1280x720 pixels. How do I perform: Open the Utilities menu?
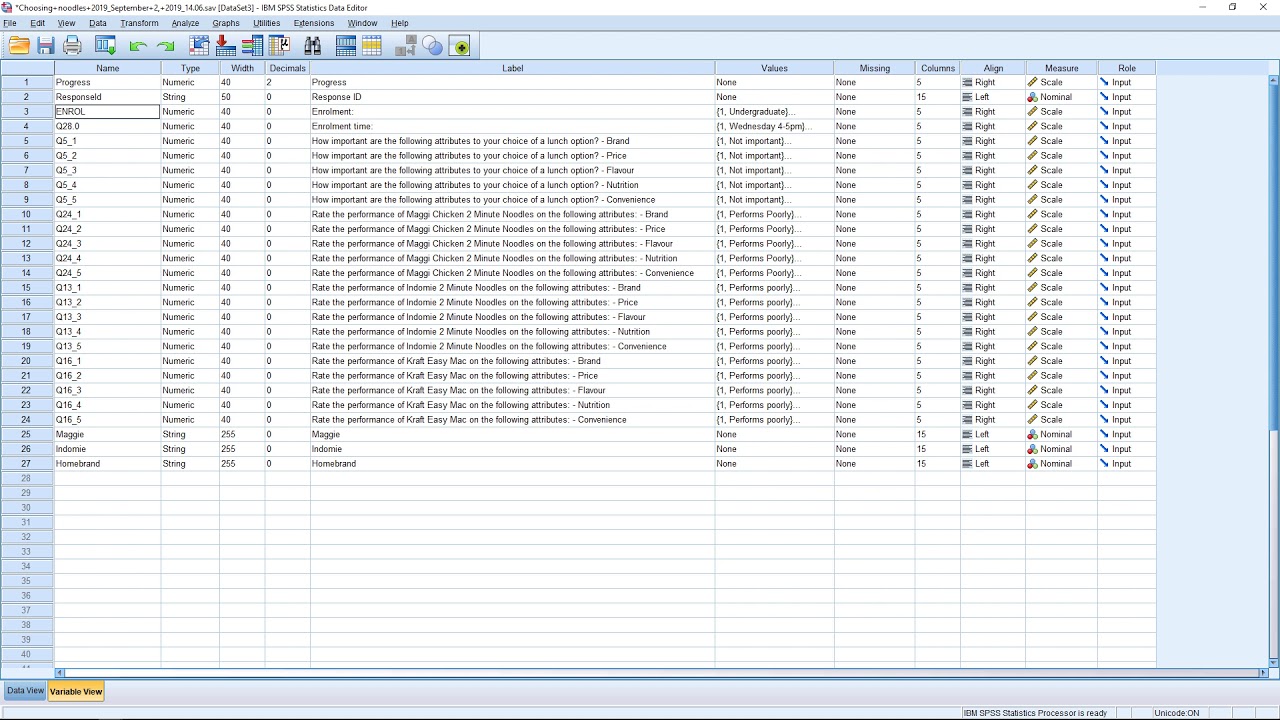point(267,23)
